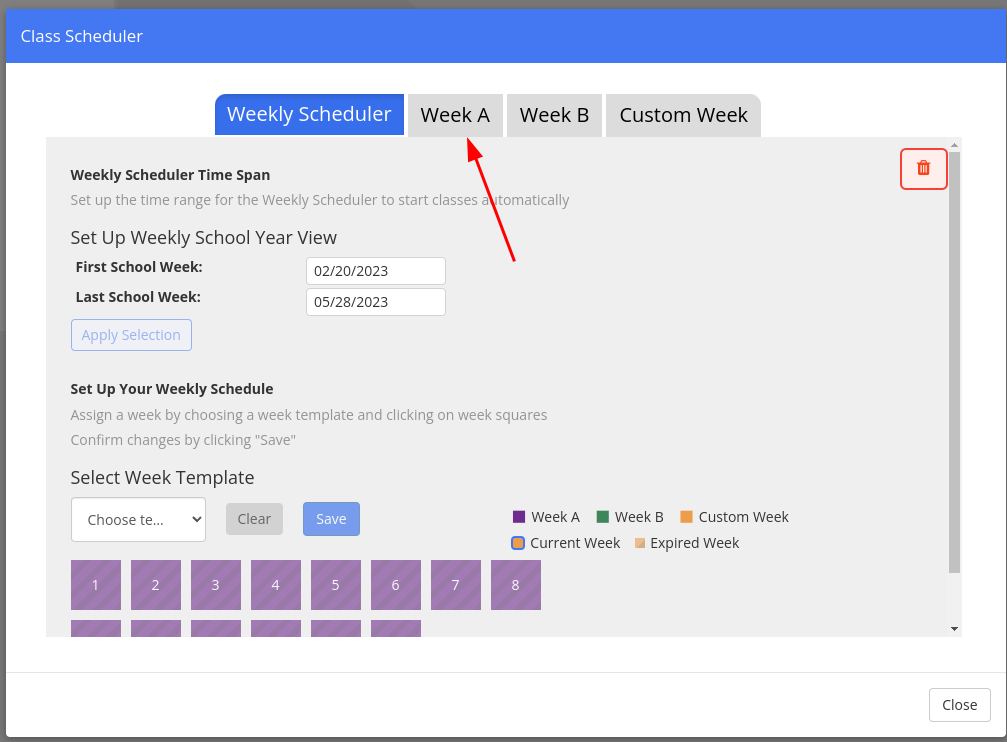Select week square 2
This screenshot has width=1007, height=742.
pos(156,585)
